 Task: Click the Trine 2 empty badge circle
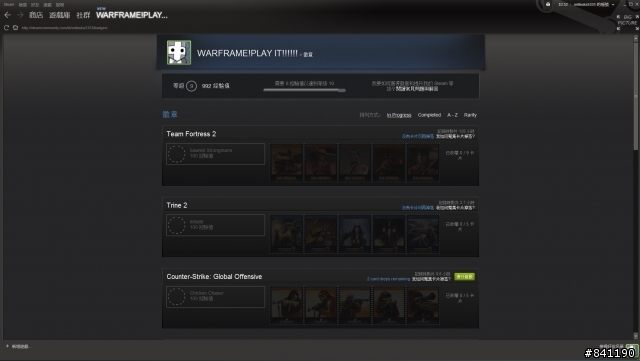(176, 225)
